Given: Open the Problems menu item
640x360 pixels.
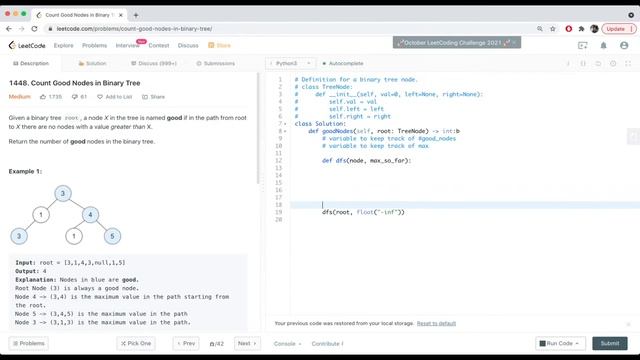Looking at the screenshot, I should click(x=94, y=45).
